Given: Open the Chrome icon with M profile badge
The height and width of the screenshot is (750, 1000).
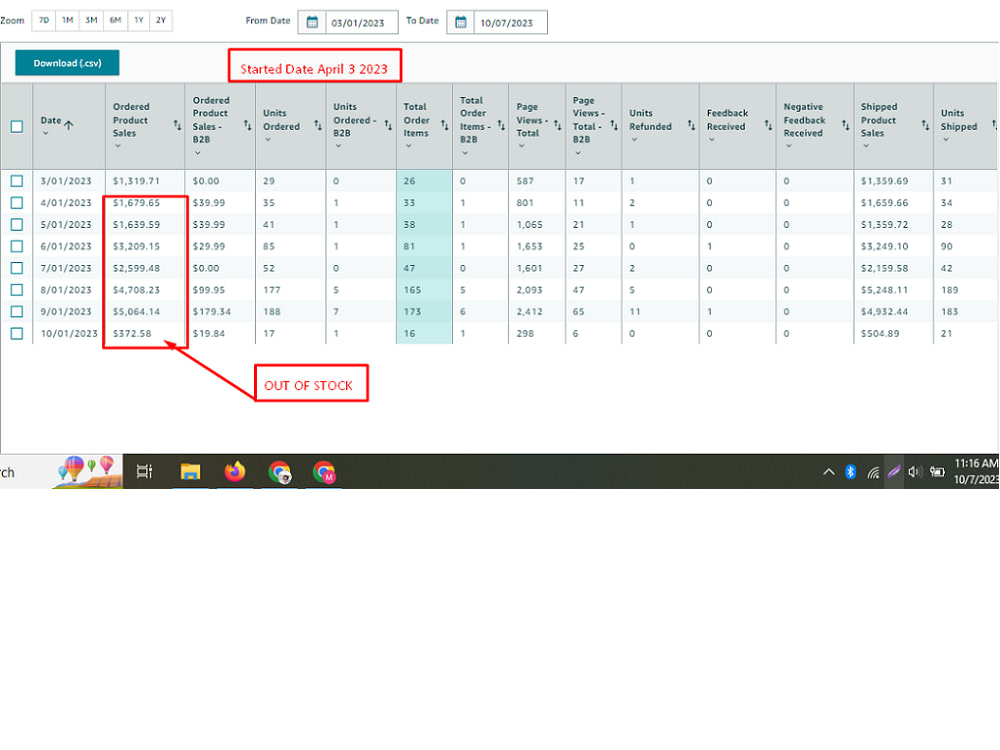Looking at the screenshot, I should coord(324,472).
